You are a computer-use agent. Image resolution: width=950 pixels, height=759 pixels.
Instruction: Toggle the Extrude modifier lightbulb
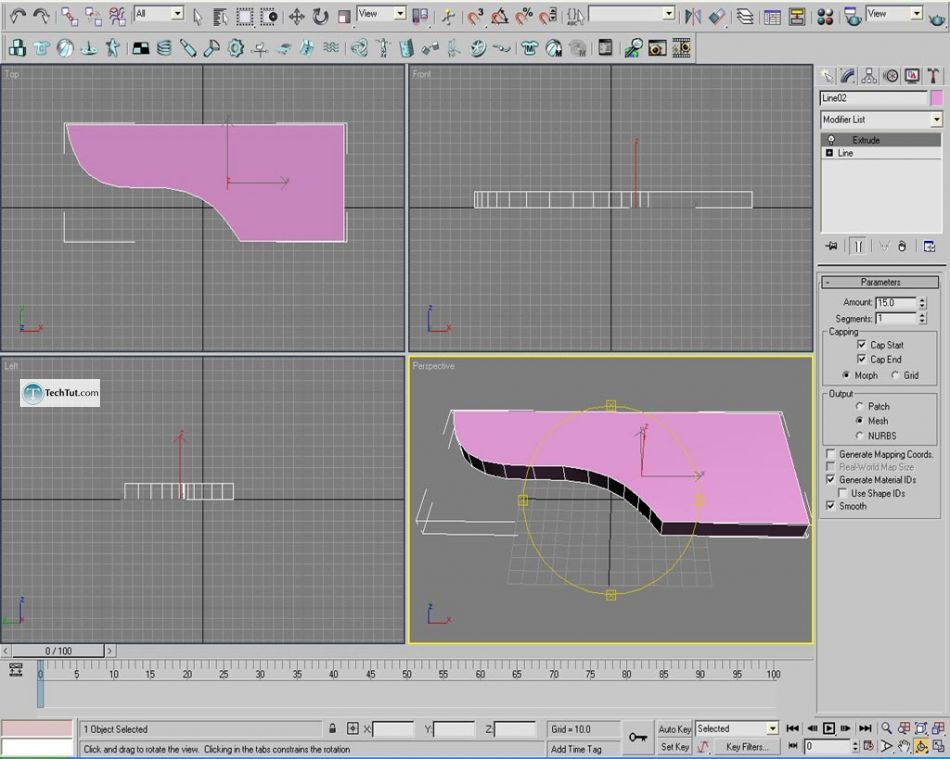tap(831, 140)
